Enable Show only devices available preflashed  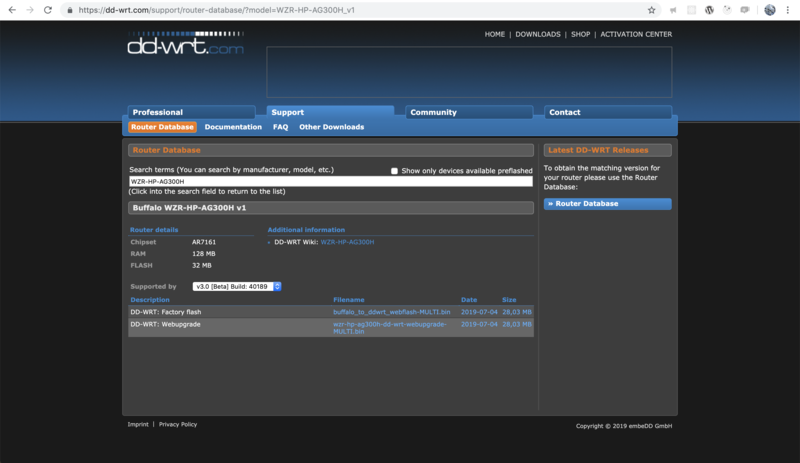coord(394,171)
